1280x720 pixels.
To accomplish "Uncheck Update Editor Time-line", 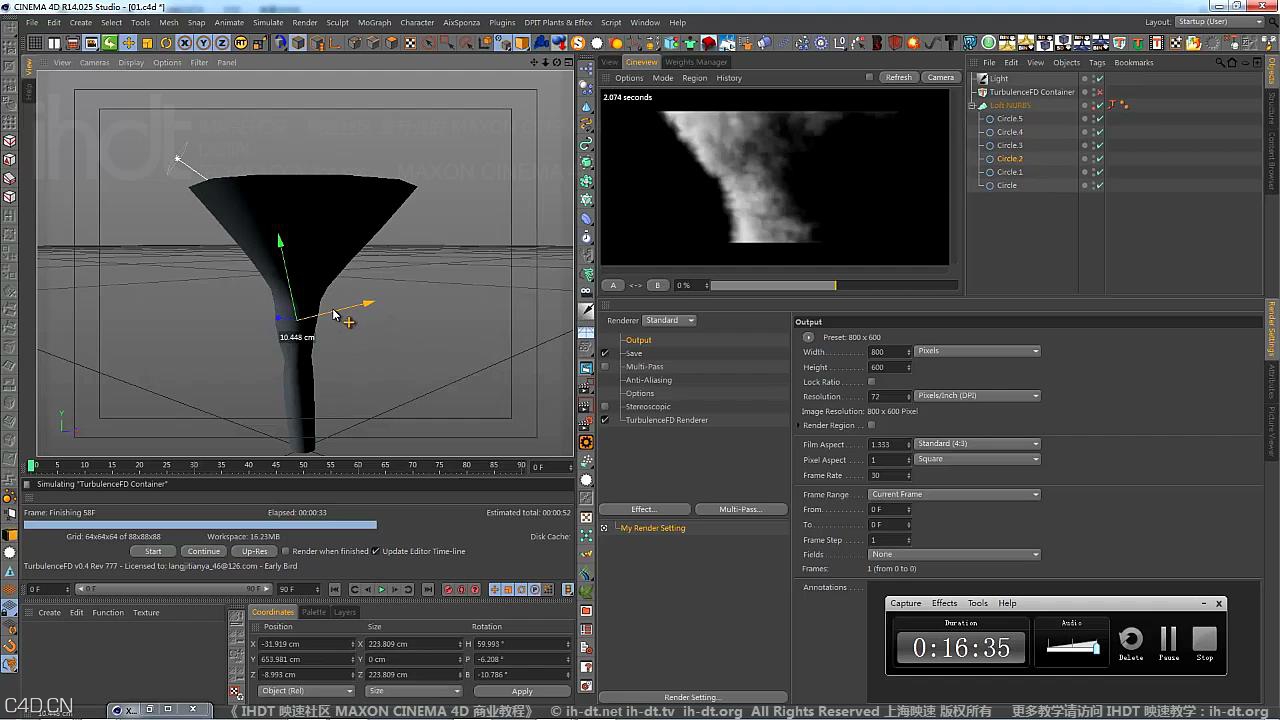I will [x=376, y=551].
